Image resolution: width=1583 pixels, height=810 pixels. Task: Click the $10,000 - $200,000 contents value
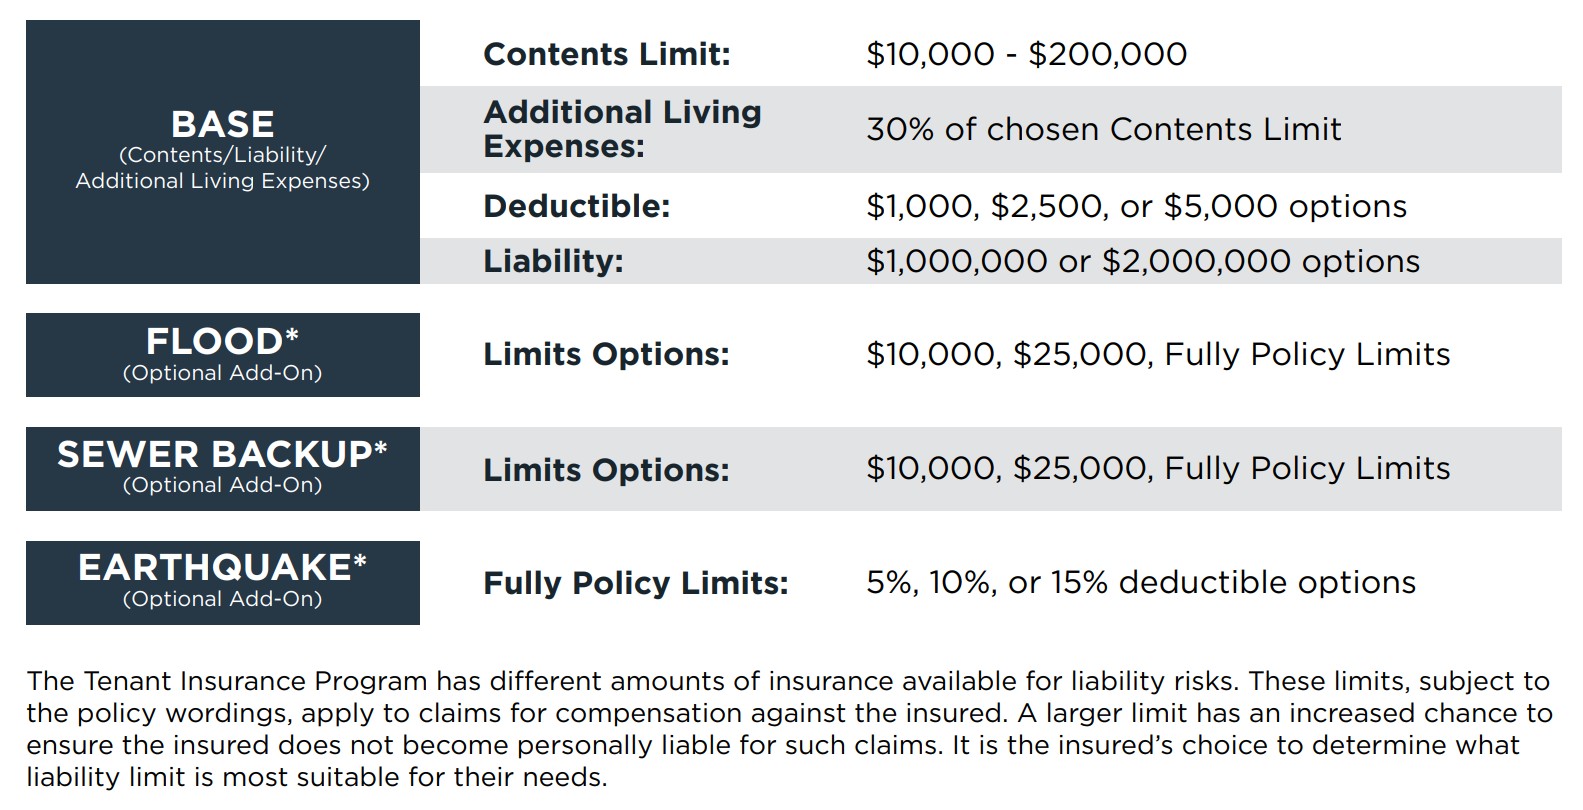tap(1027, 54)
